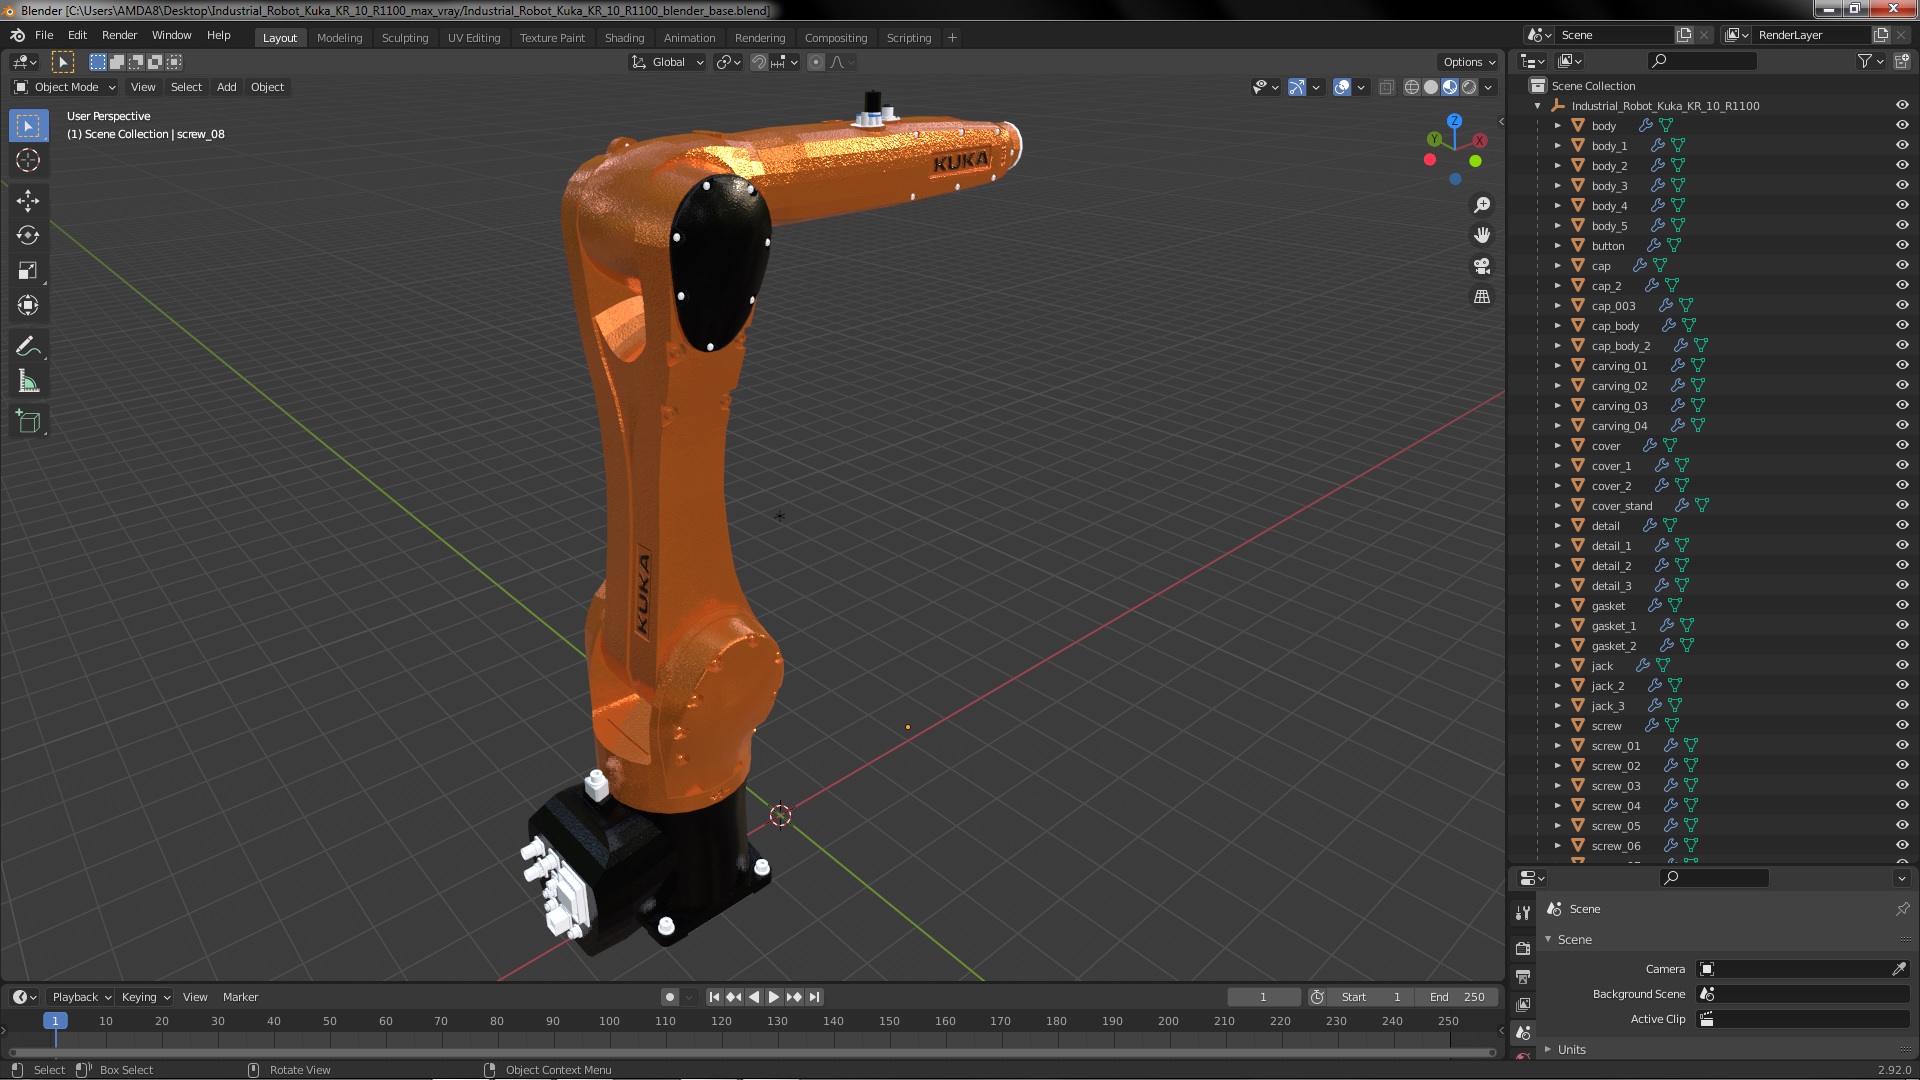Viewport: 1920px width, 1080px height.
Task: Select the Annotate tool
Action: click(28, 346)
